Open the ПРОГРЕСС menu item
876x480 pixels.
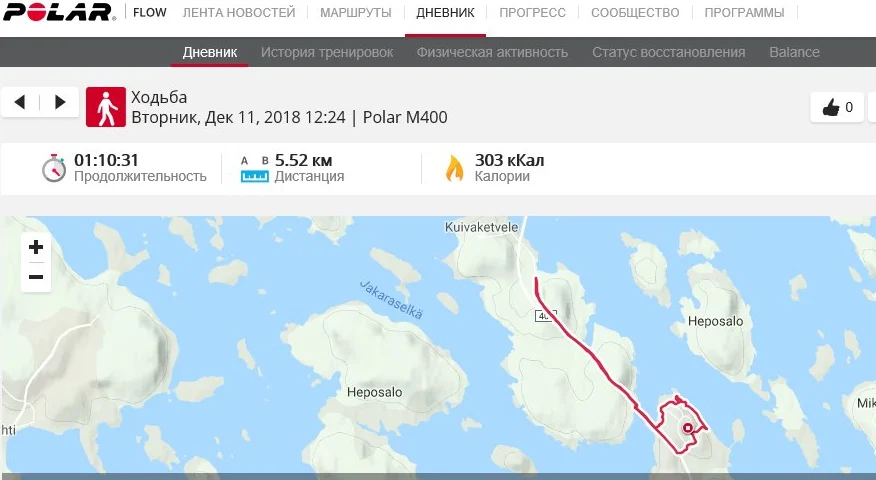(532, 12)
